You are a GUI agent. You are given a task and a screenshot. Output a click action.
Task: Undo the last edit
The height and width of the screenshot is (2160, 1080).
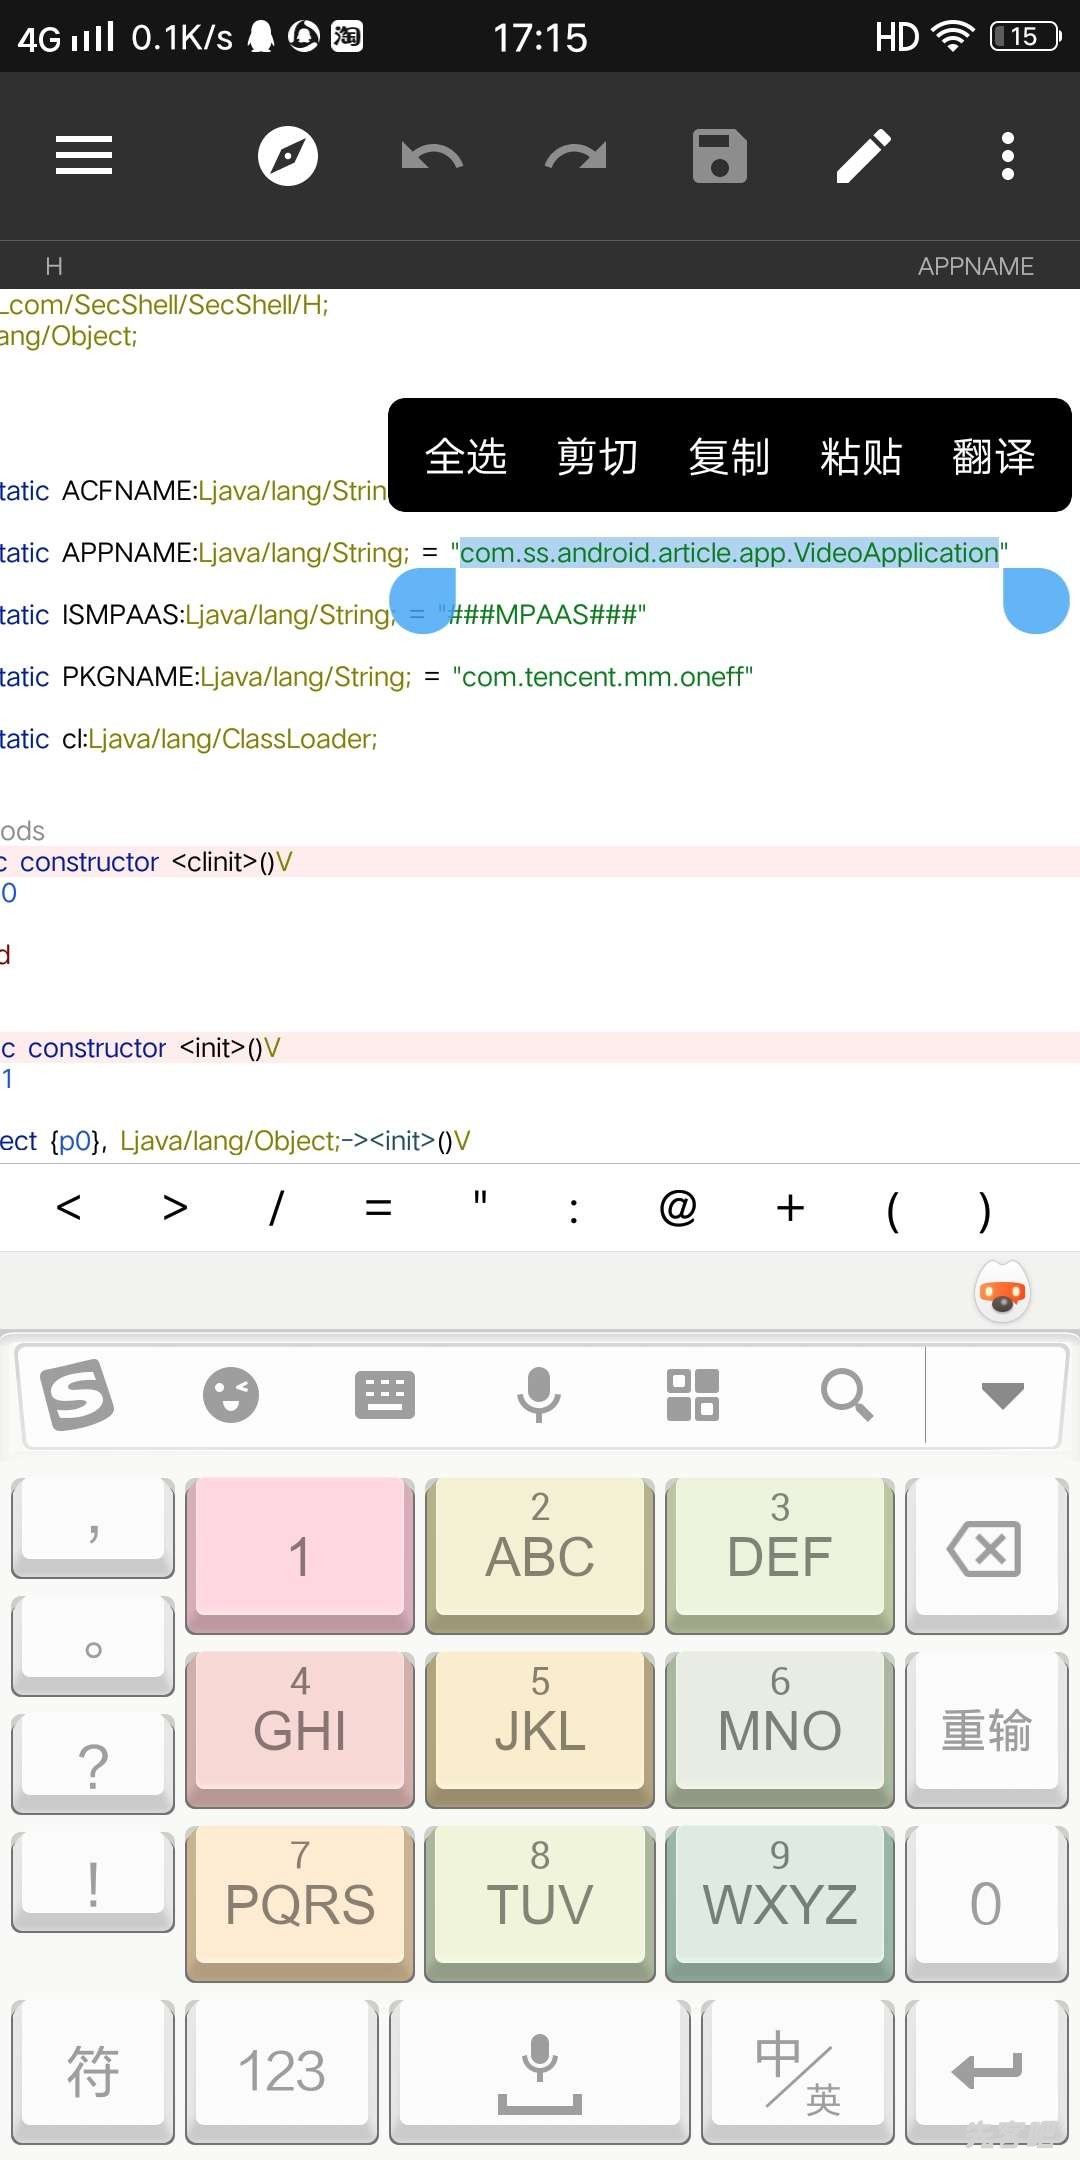431,156
